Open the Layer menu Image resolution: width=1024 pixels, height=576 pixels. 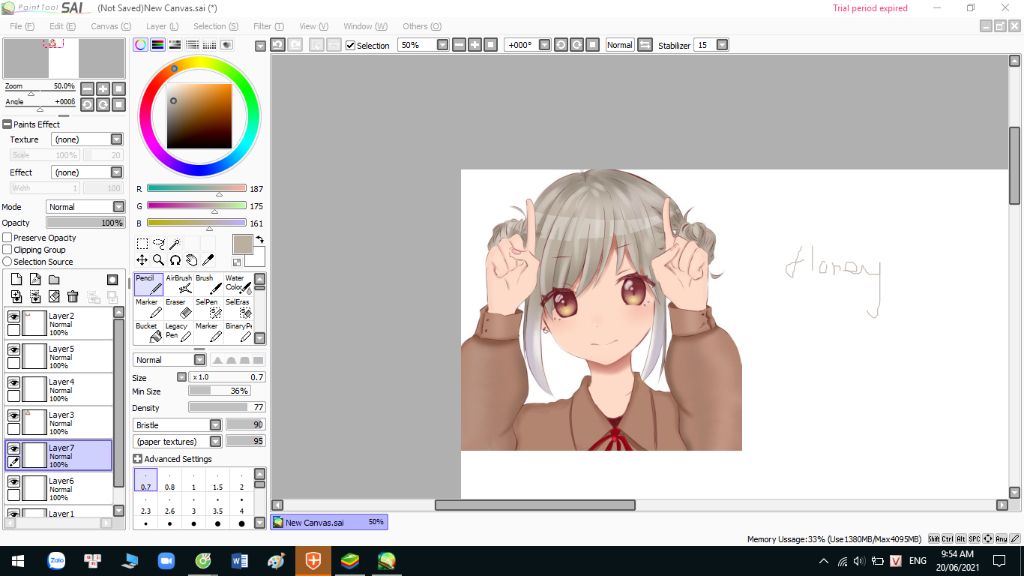tap(162, 26)
